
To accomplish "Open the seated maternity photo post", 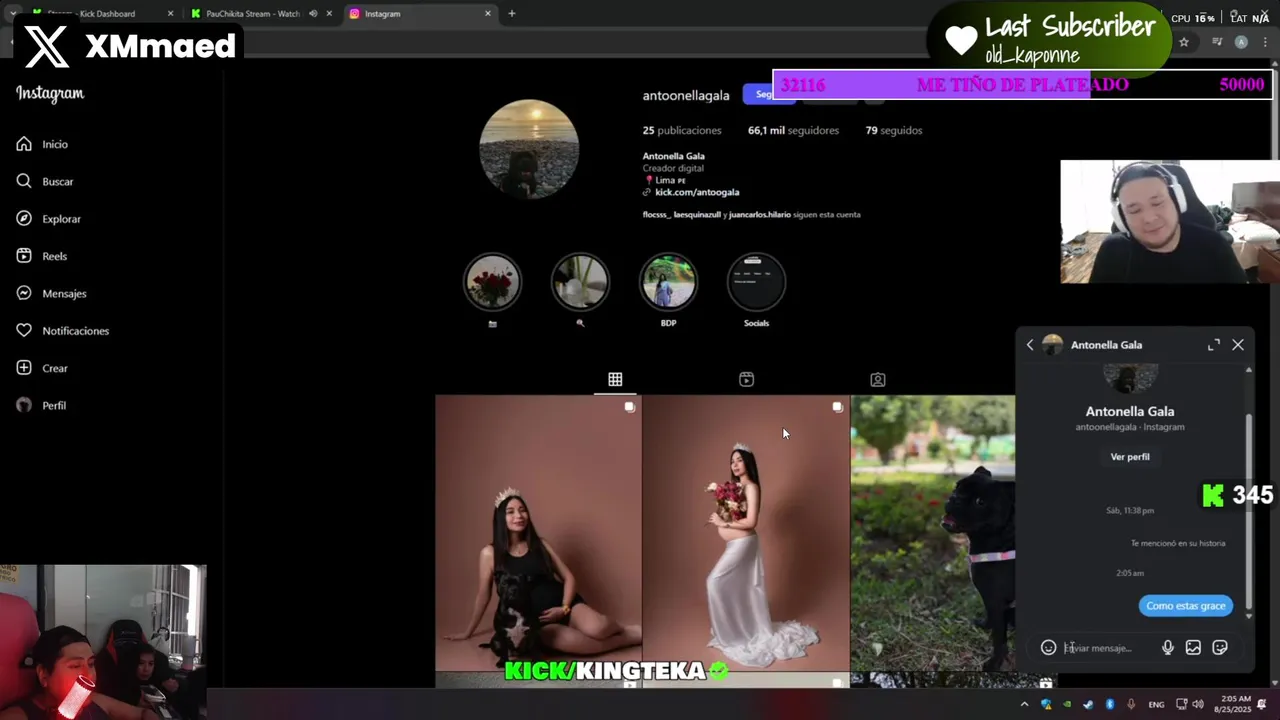I will click(538, 533).
